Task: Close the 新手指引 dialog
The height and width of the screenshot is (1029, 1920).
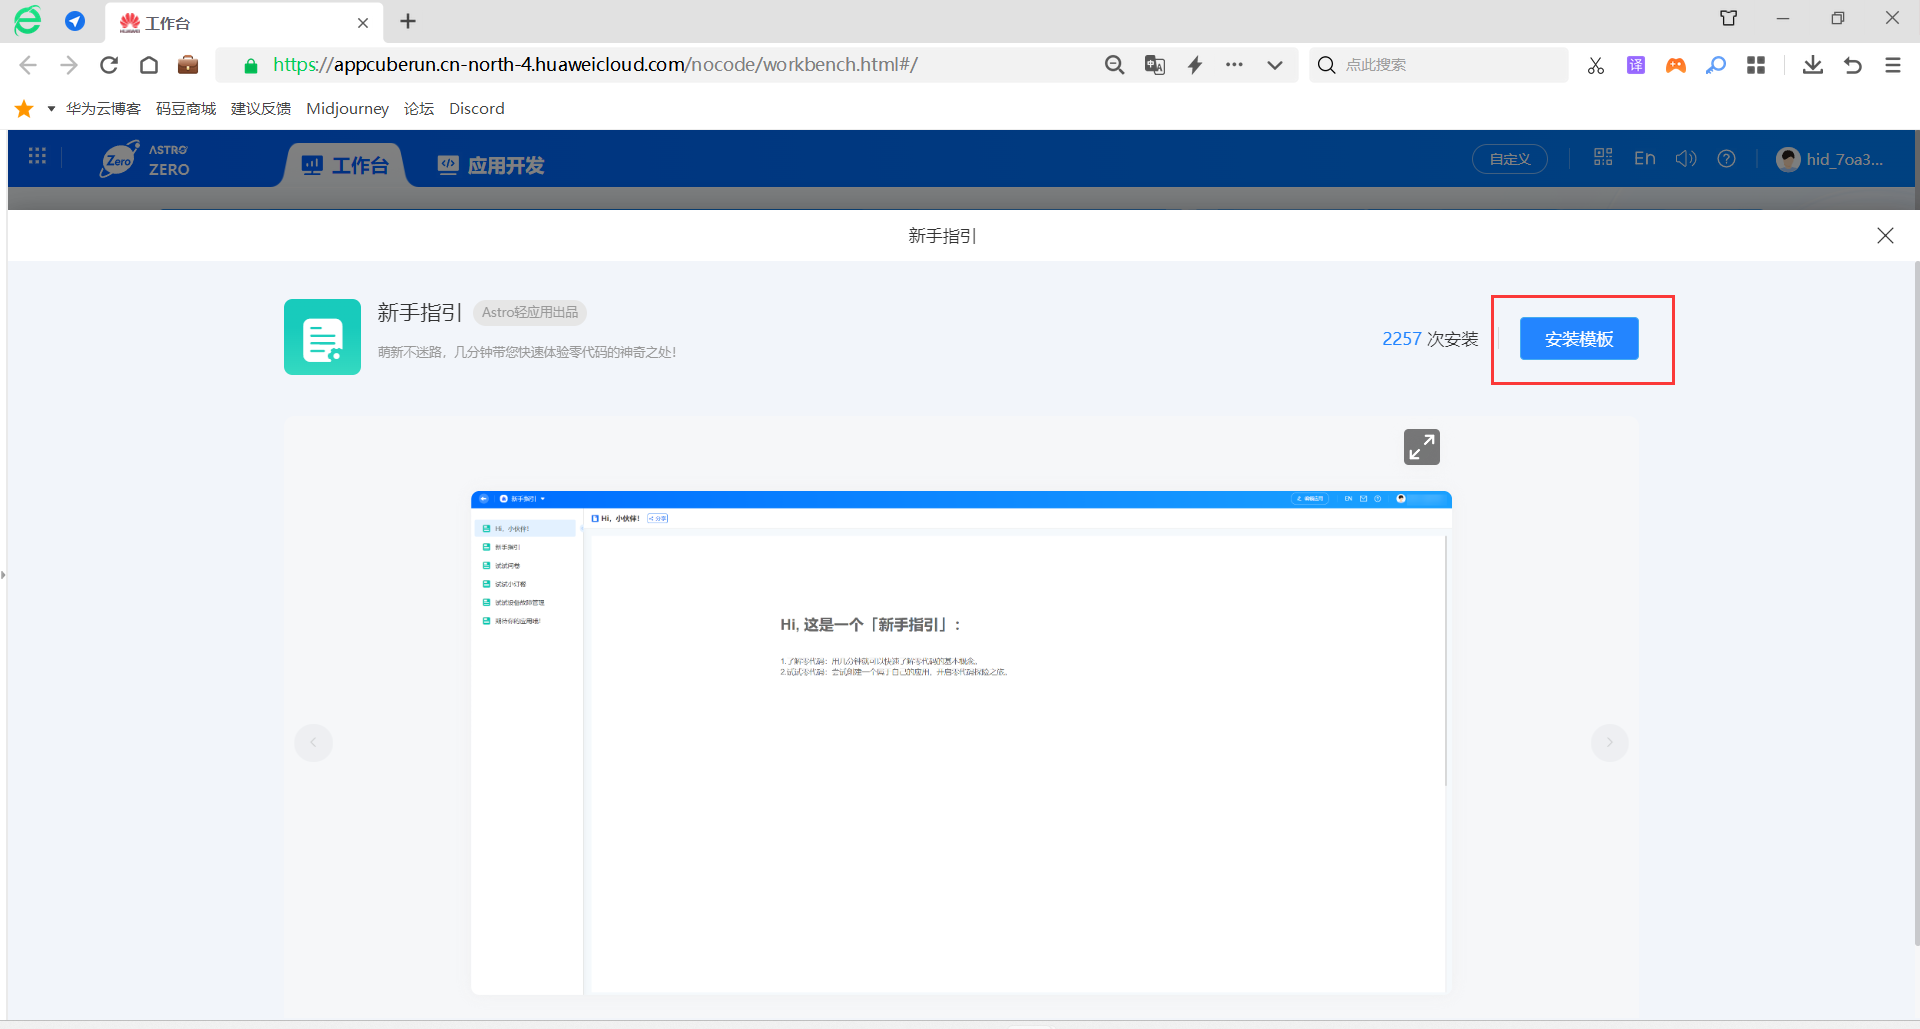Action: pyautogui.click(x=1885, y=236)
